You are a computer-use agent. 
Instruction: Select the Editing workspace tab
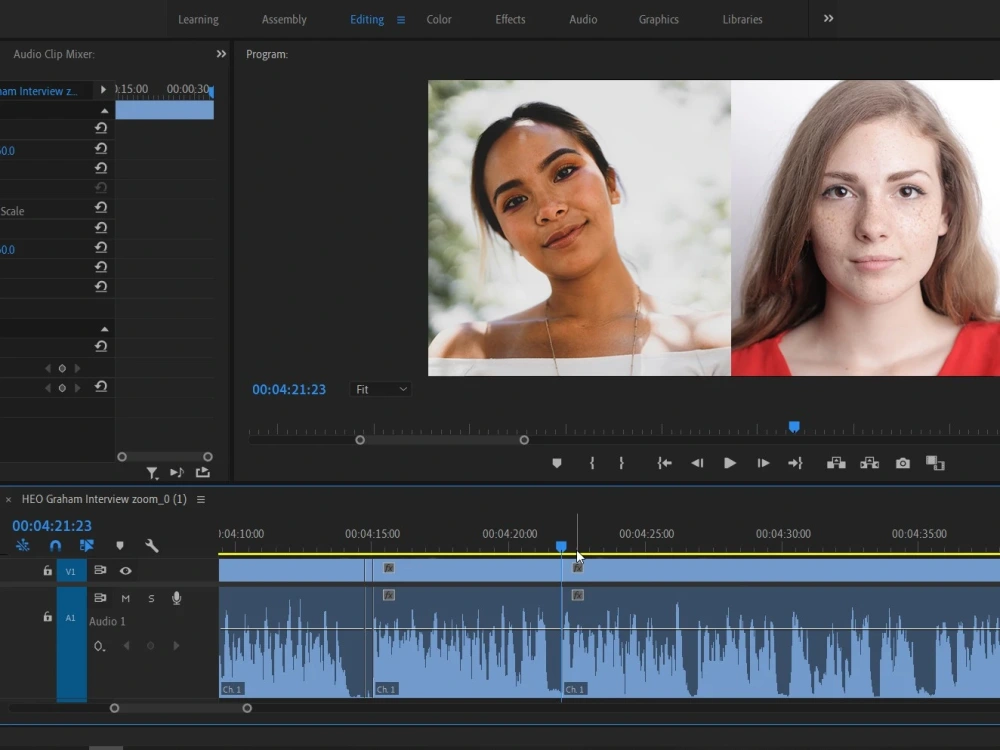click(x=367, y=20)
